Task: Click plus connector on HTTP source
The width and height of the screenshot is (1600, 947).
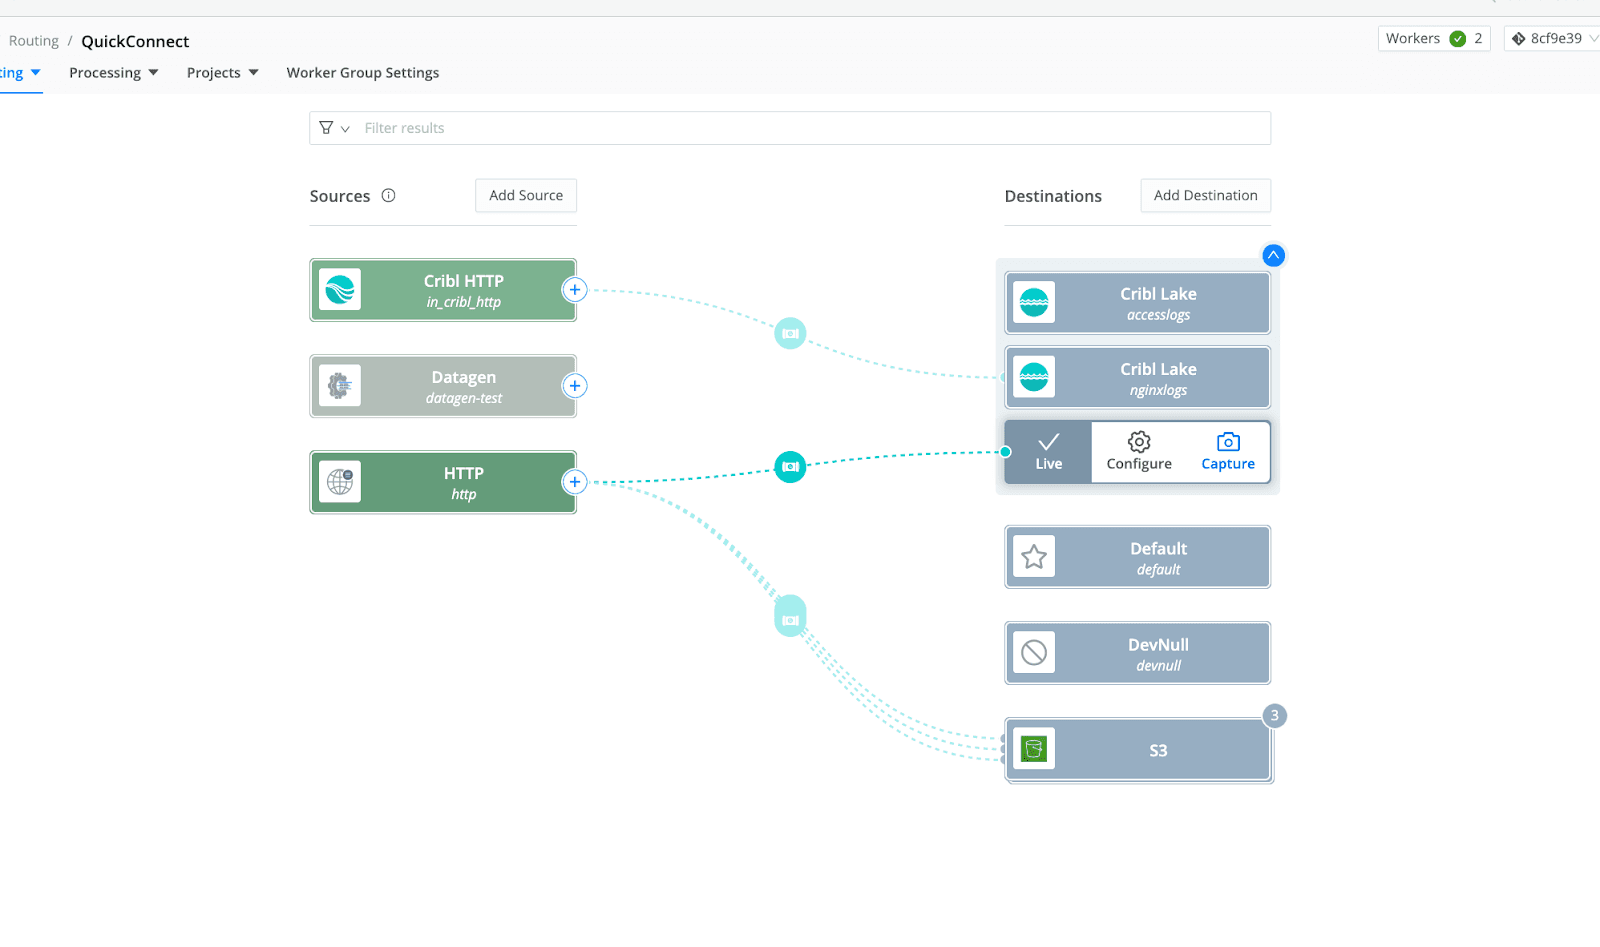Action: (x=575, y=482)
